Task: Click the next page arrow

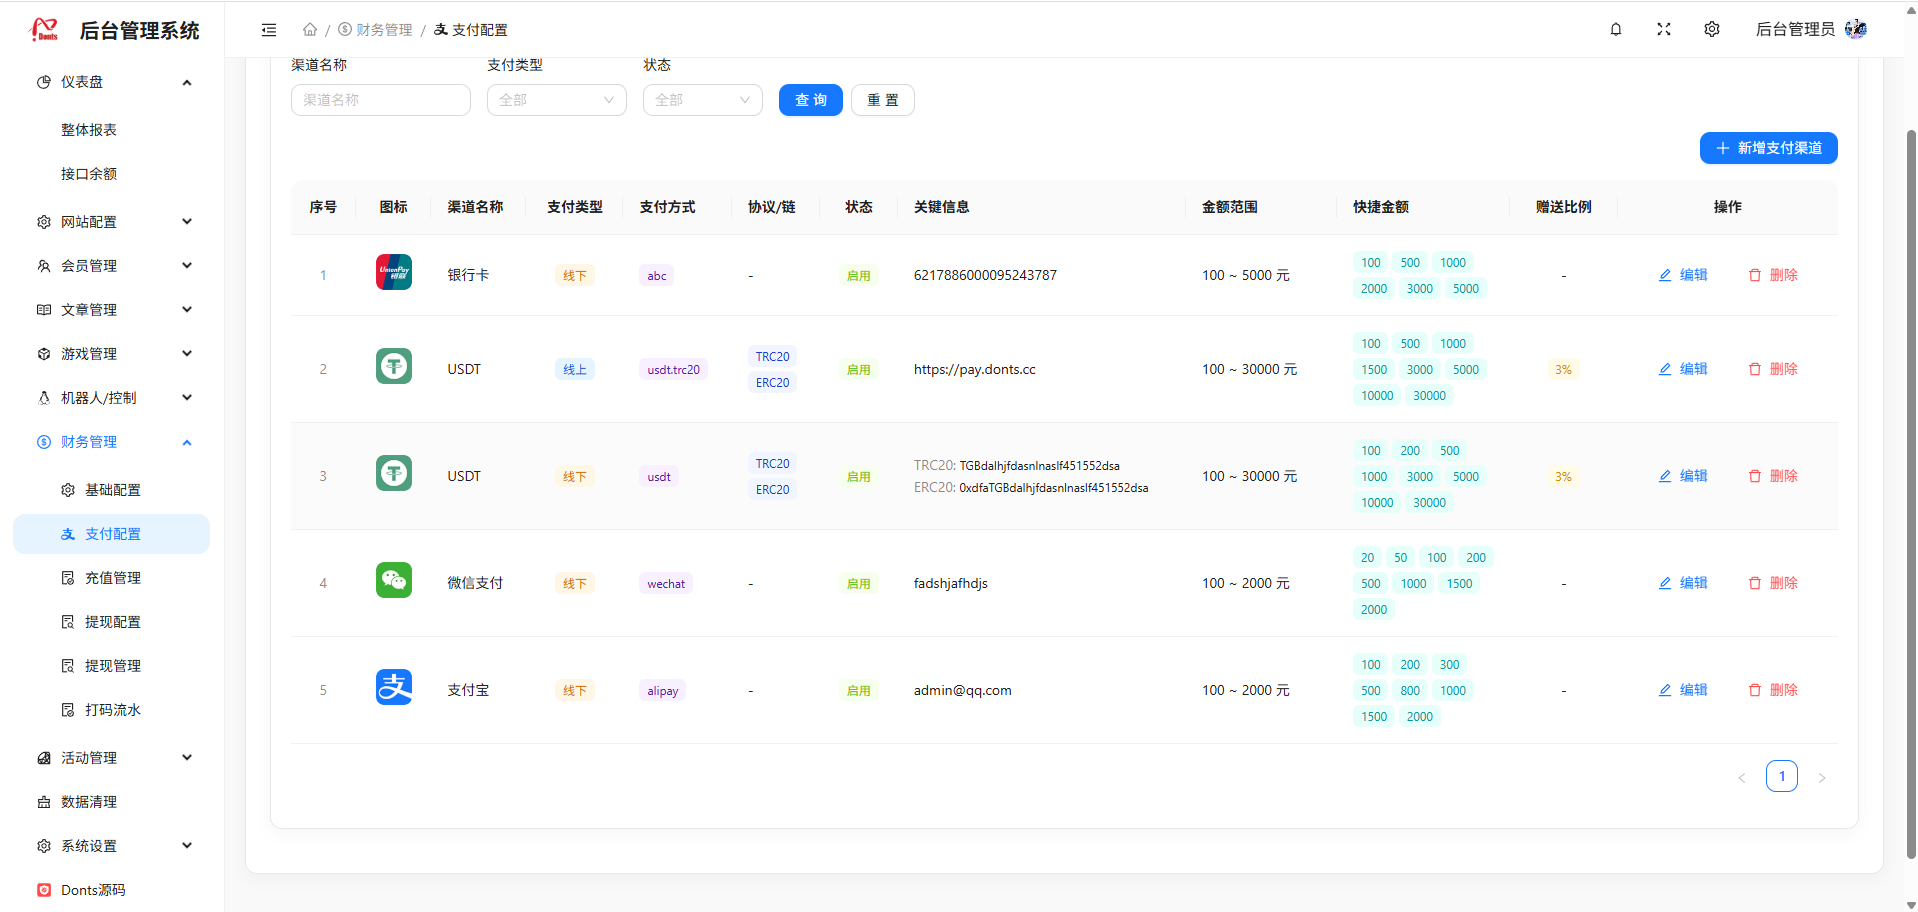Action: point(1822,777)
